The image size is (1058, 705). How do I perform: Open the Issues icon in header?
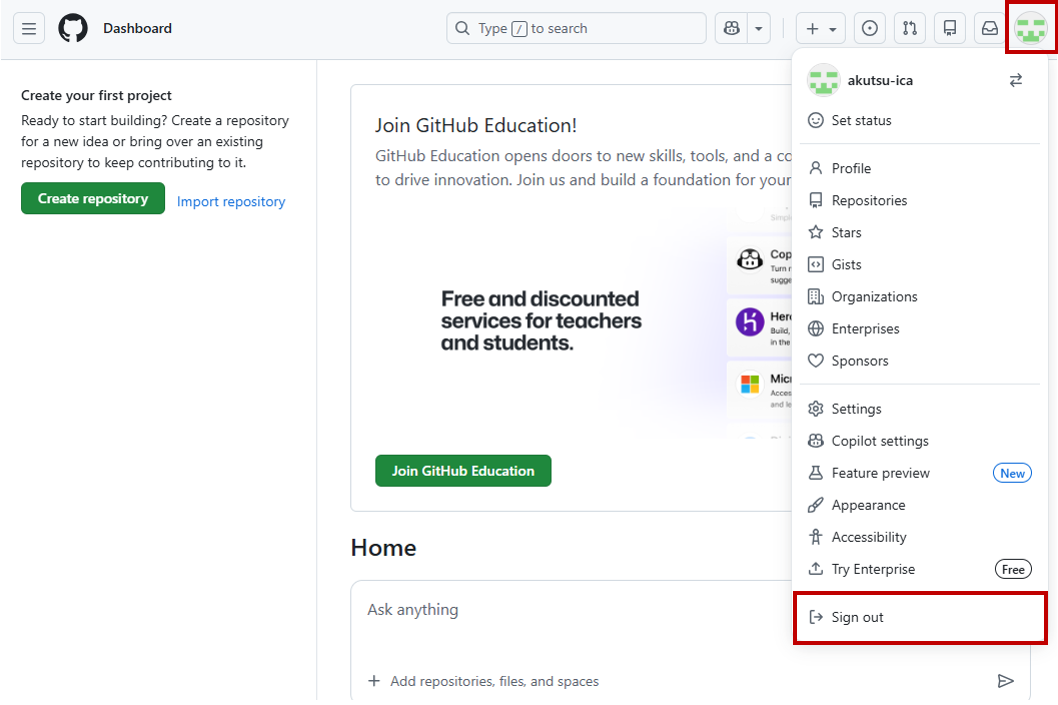click(870, 29)
